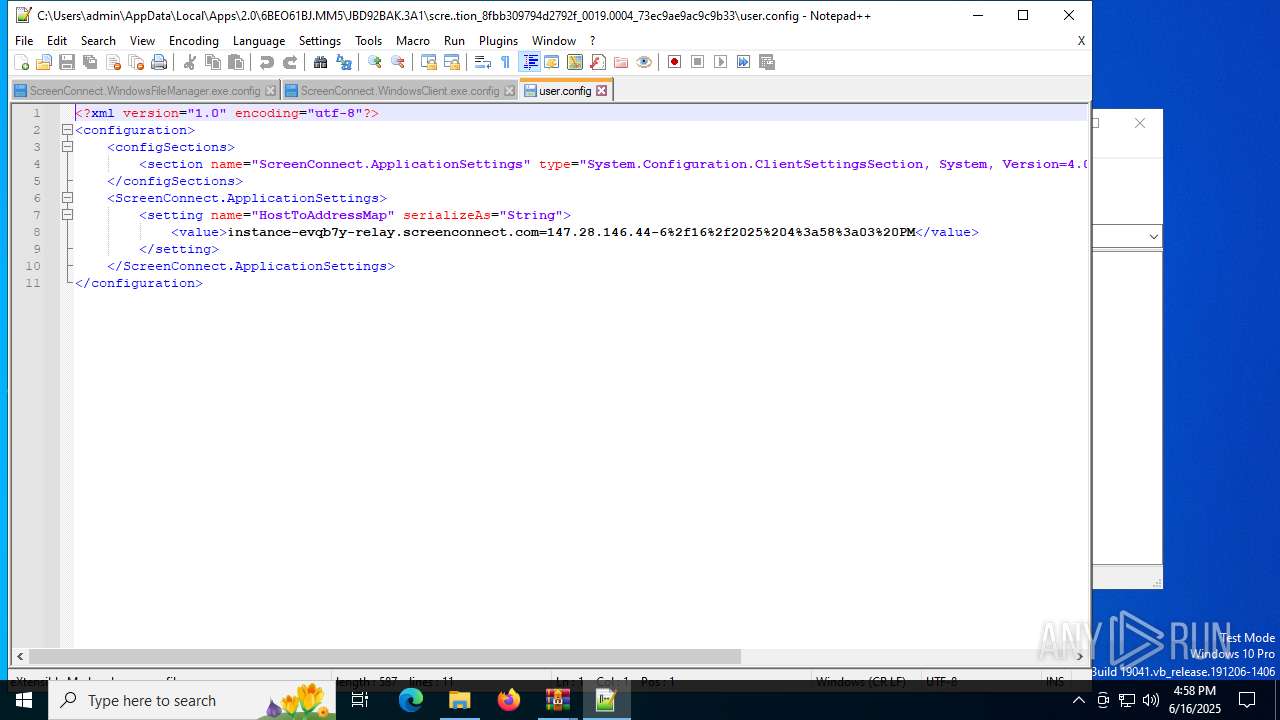The width and height of the screenshot is (1280, 720).
Task: Open File Explorer from taskbar
Action: [460, 700]
